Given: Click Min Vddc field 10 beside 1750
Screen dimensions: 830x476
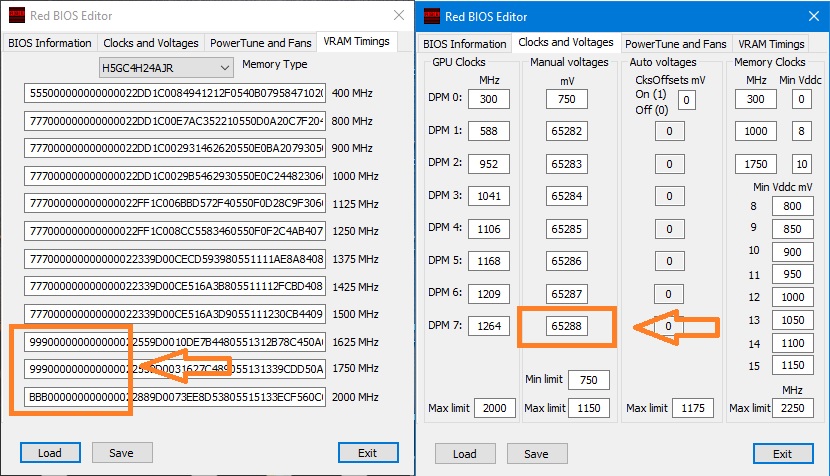Looking at the screenshot, I should click(x=802, y=164).
